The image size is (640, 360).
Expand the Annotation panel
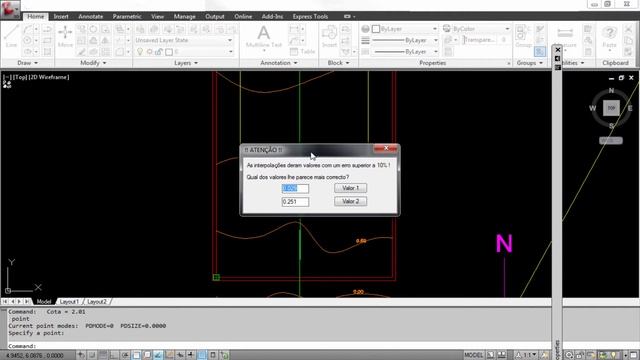(x=279, y=63)
